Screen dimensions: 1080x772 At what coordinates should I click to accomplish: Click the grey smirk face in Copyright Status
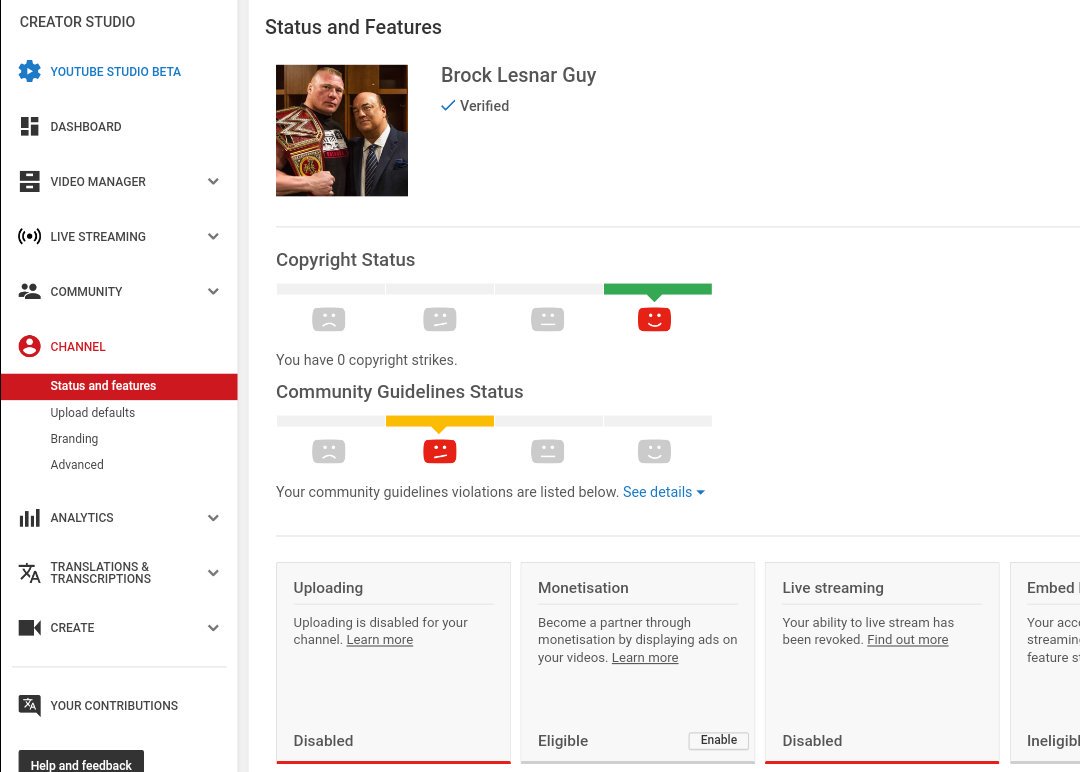pos(439,320)
